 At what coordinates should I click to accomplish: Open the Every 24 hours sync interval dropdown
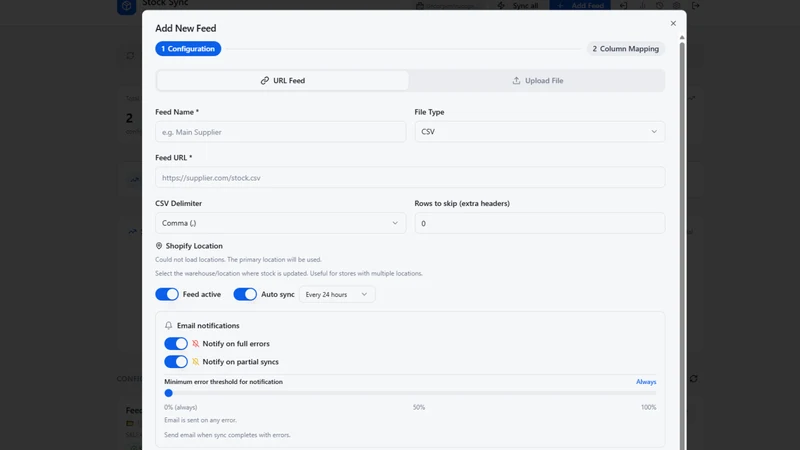337,294
